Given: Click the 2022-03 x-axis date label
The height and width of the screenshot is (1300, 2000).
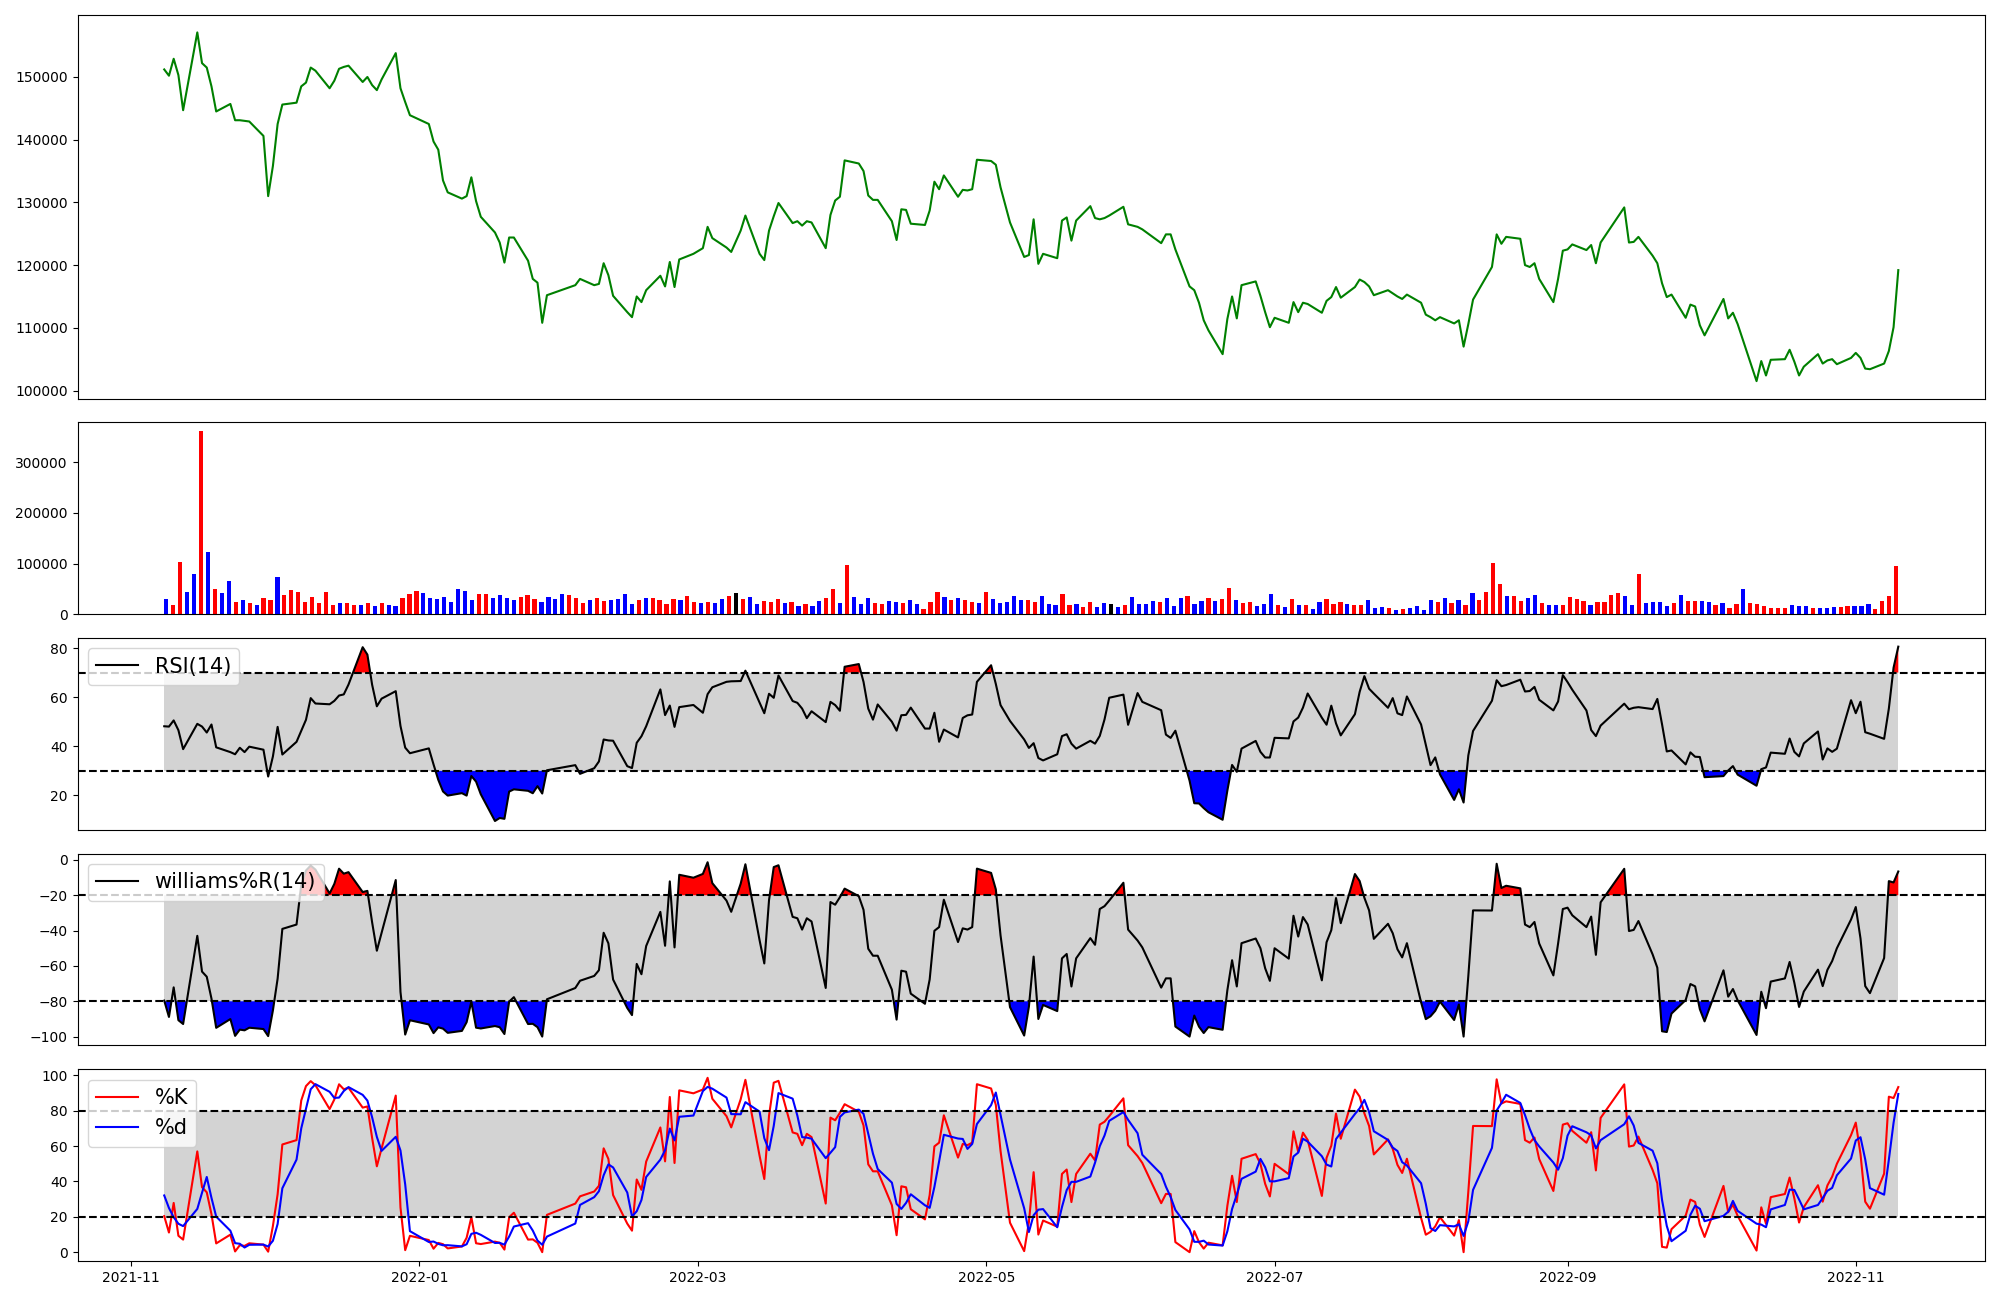Looking at the screenshot, I should tap(698, 1277).
